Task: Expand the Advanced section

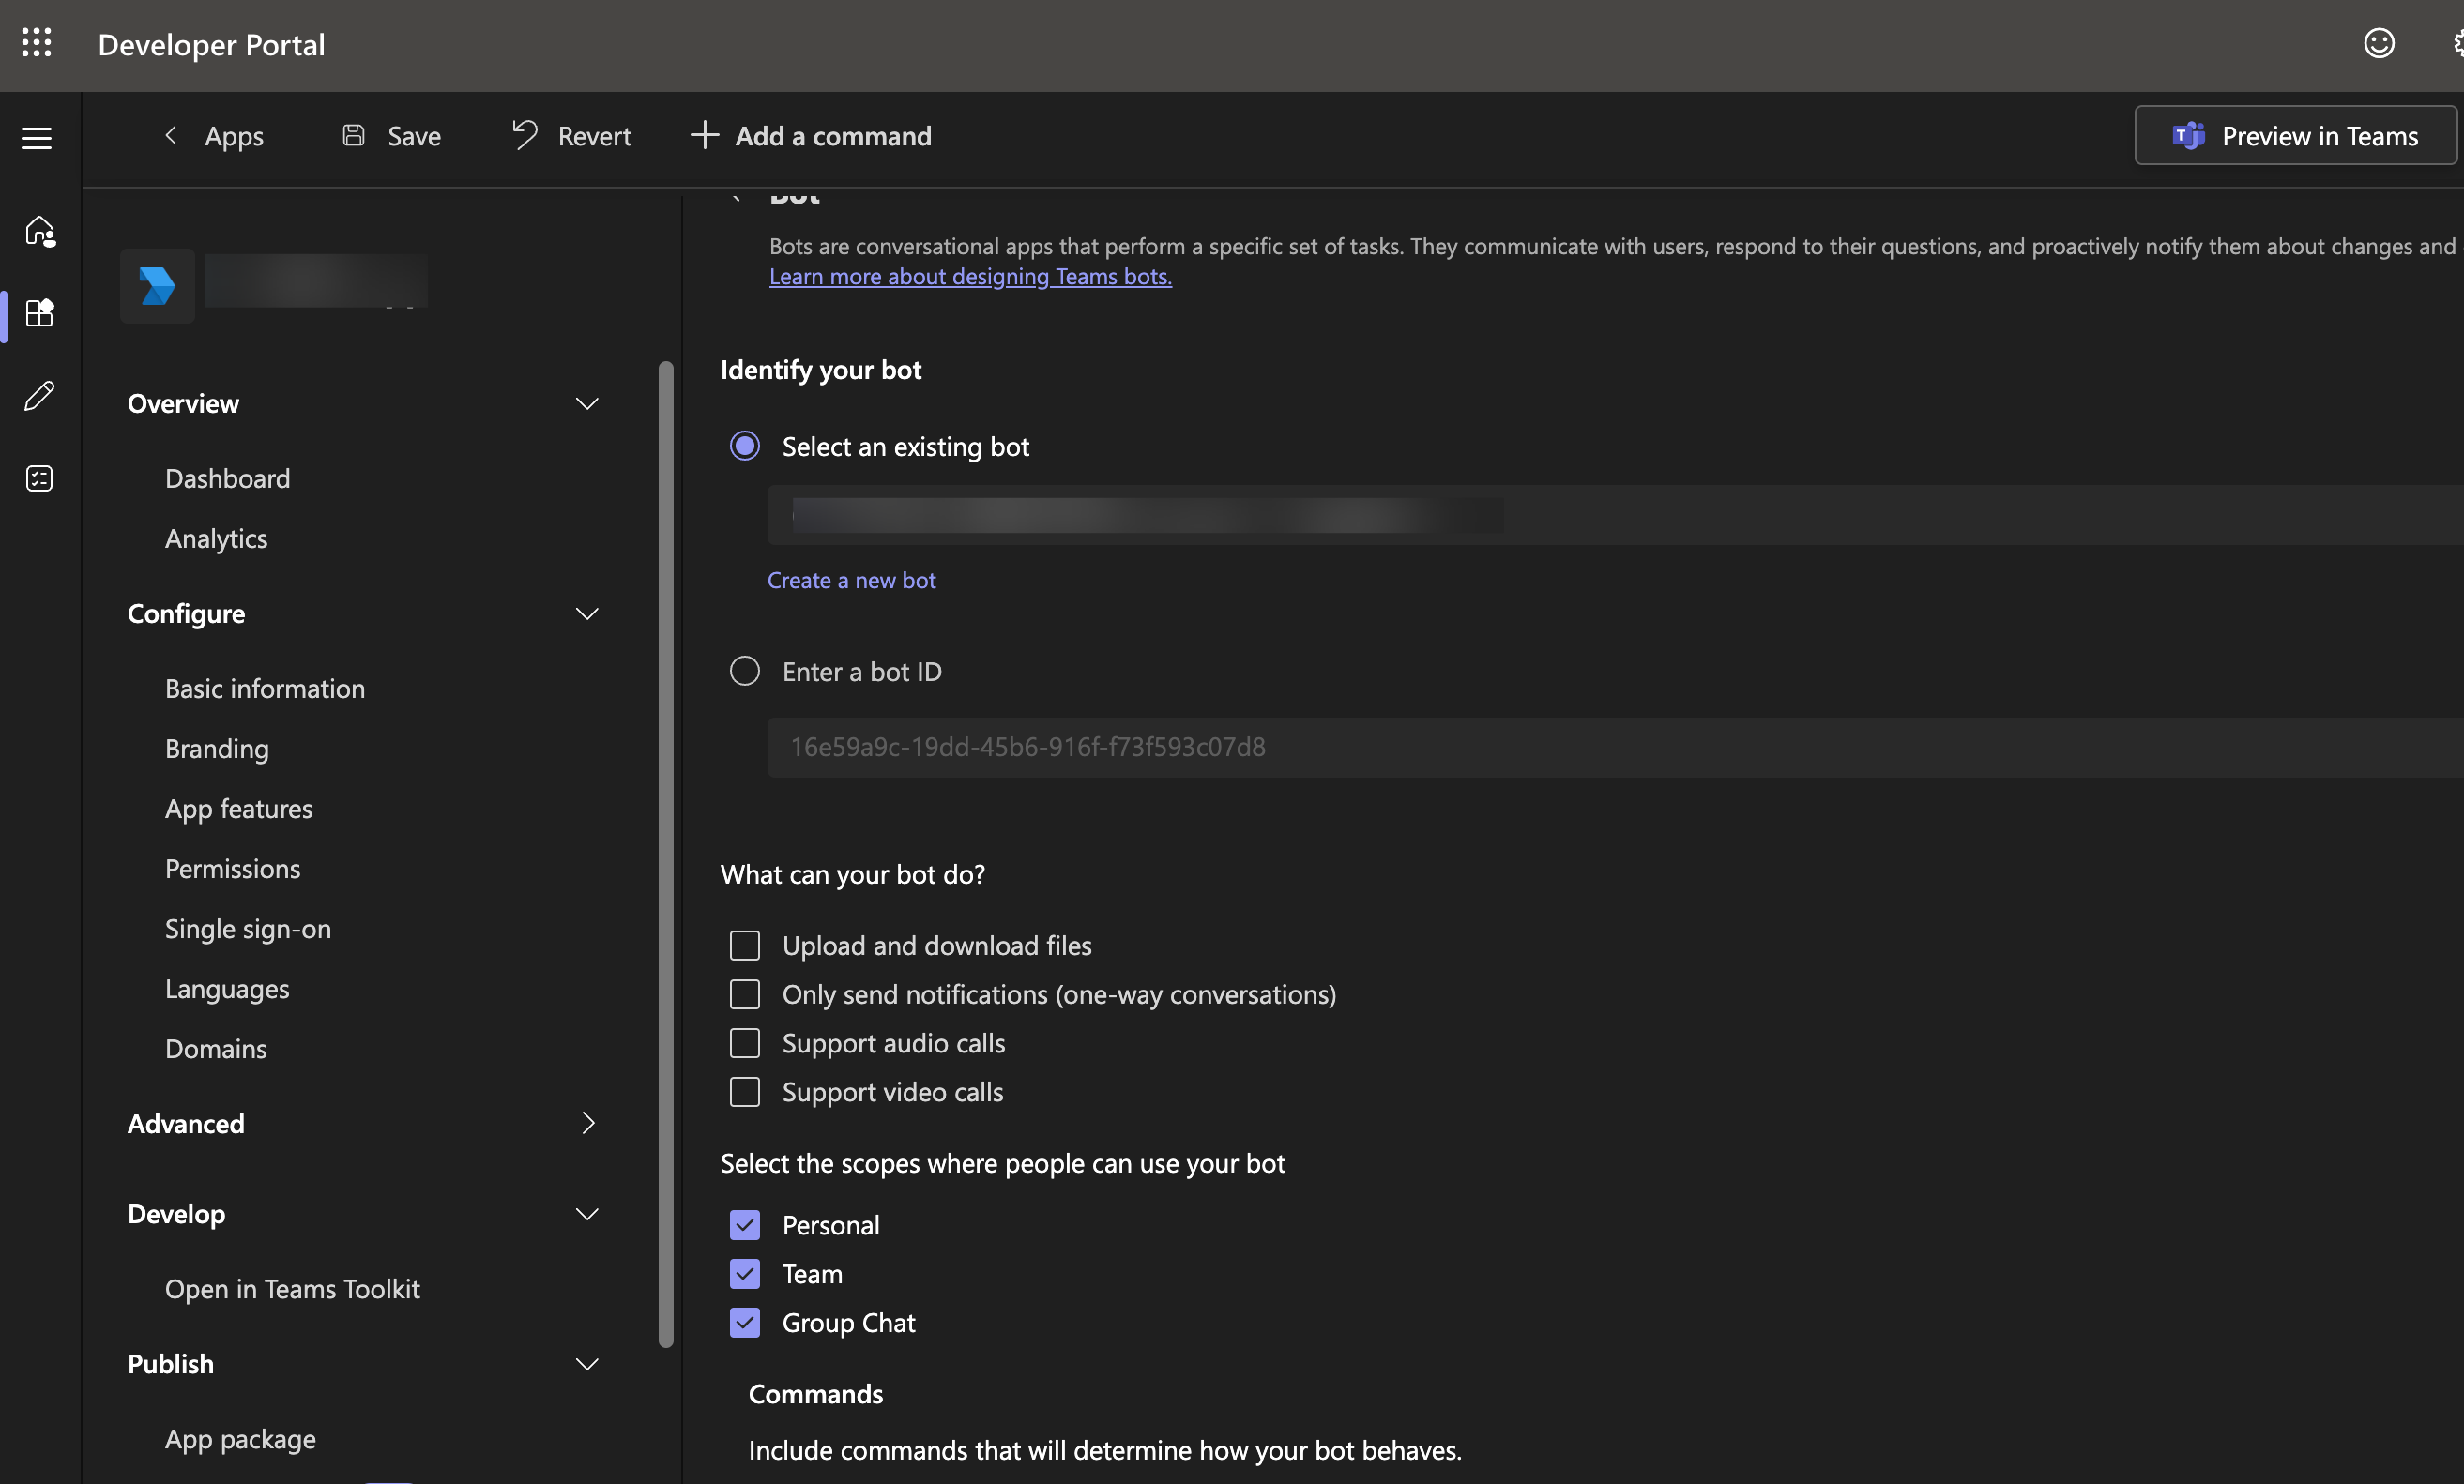Action: (588, 1123)
